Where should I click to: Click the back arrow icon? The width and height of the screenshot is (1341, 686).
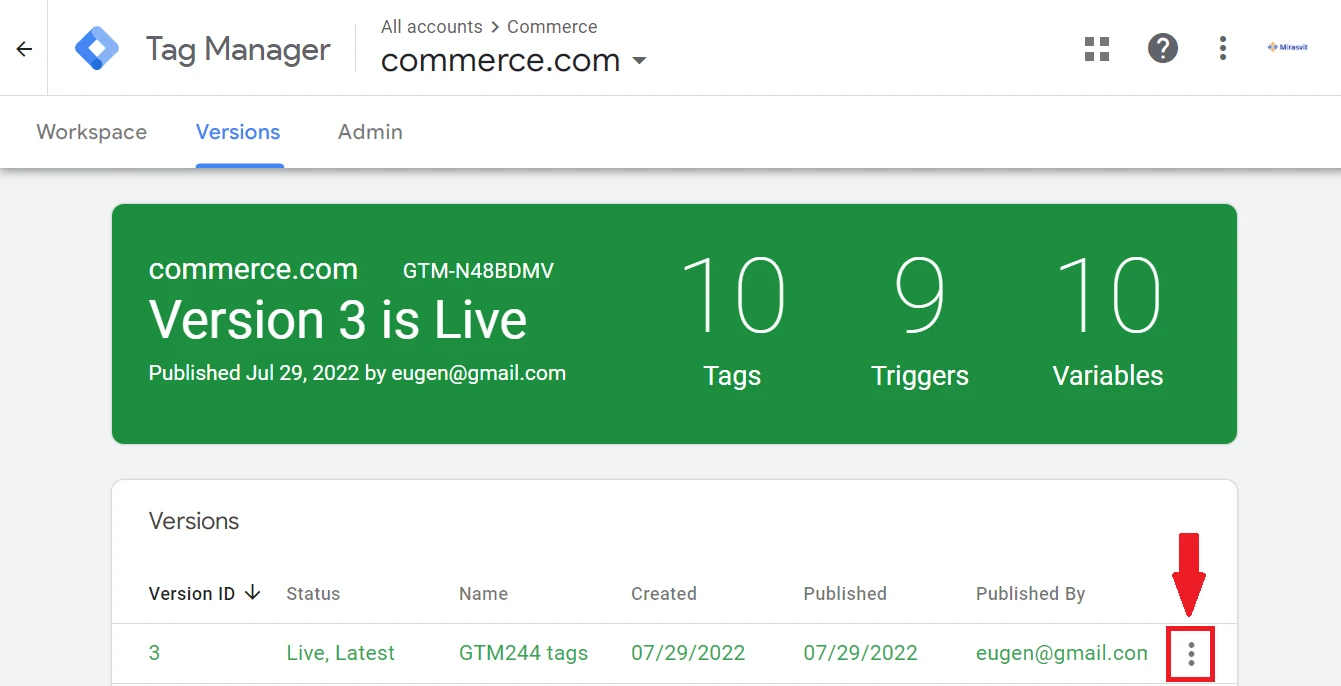(x=24, y=49)
